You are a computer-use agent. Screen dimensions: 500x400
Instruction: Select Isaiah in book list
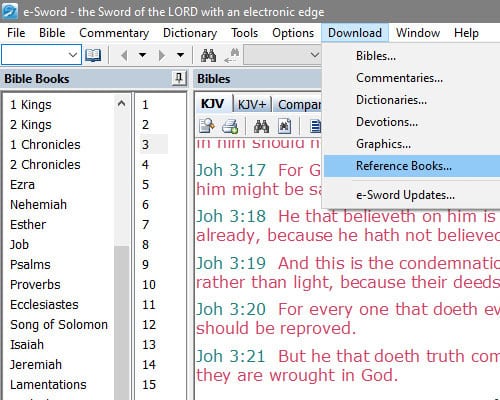point(27,345)
